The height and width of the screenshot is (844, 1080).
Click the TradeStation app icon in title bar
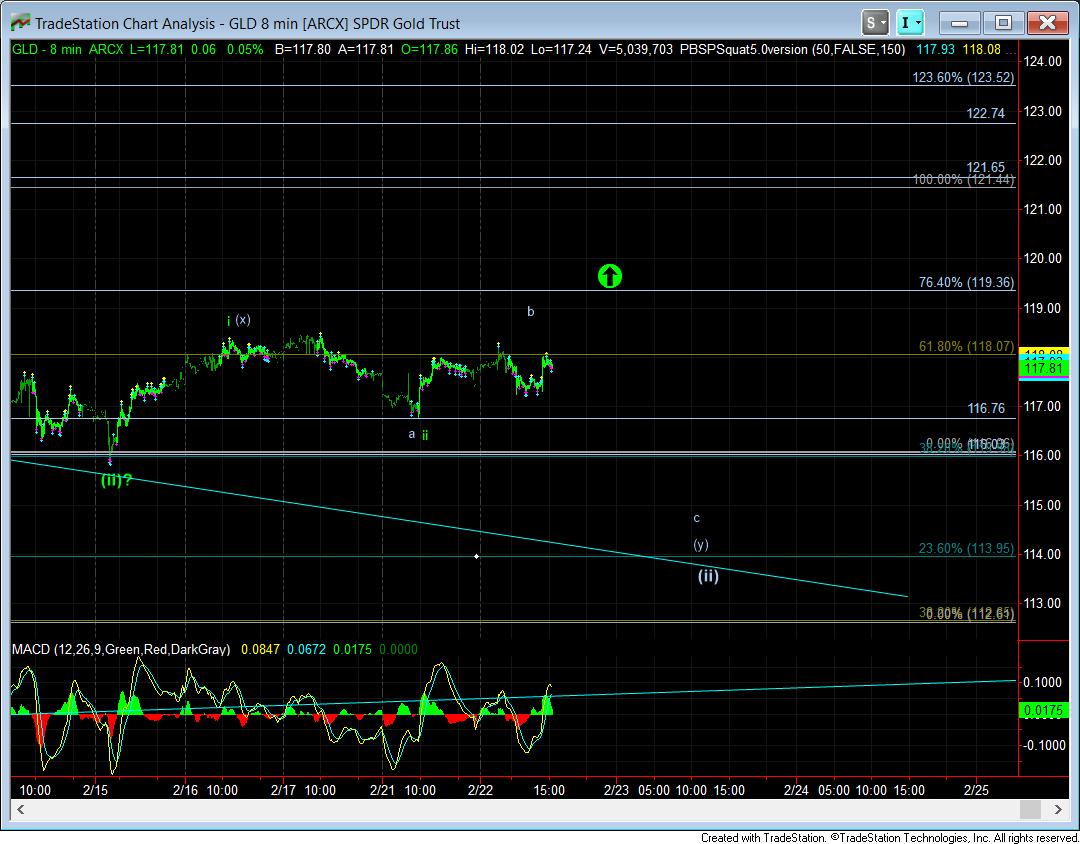21,23
